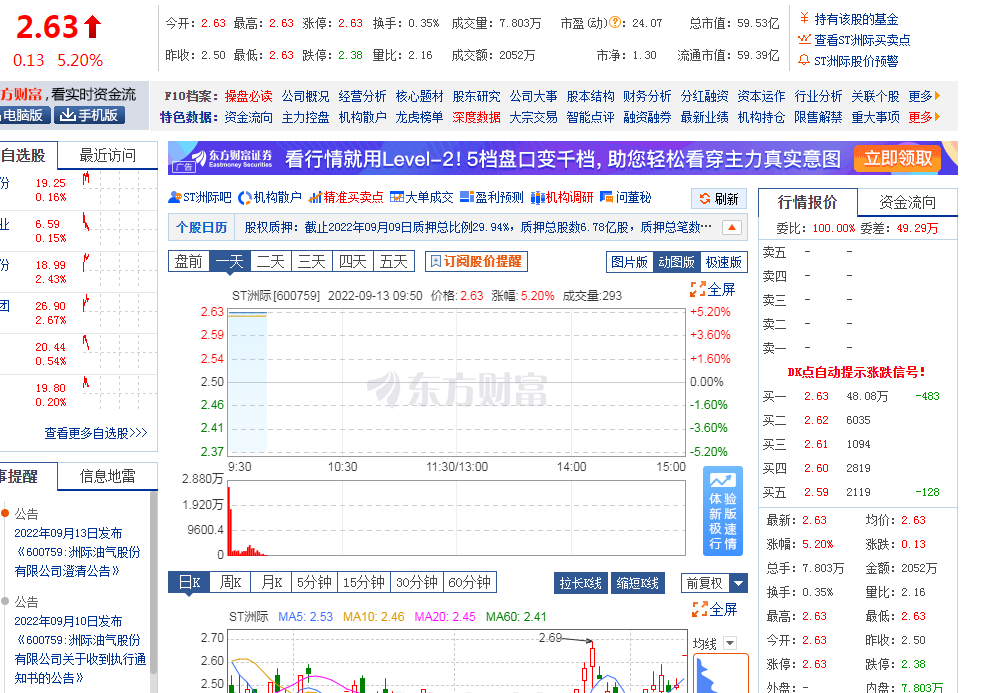Expand 查看更多自选股 list
The height and width of the screenshot is (693, 992).
click(96, 433)
